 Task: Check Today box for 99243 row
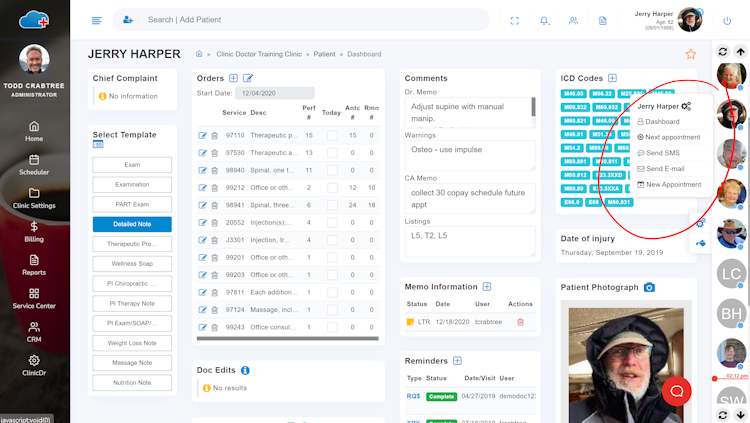(332, 328)
